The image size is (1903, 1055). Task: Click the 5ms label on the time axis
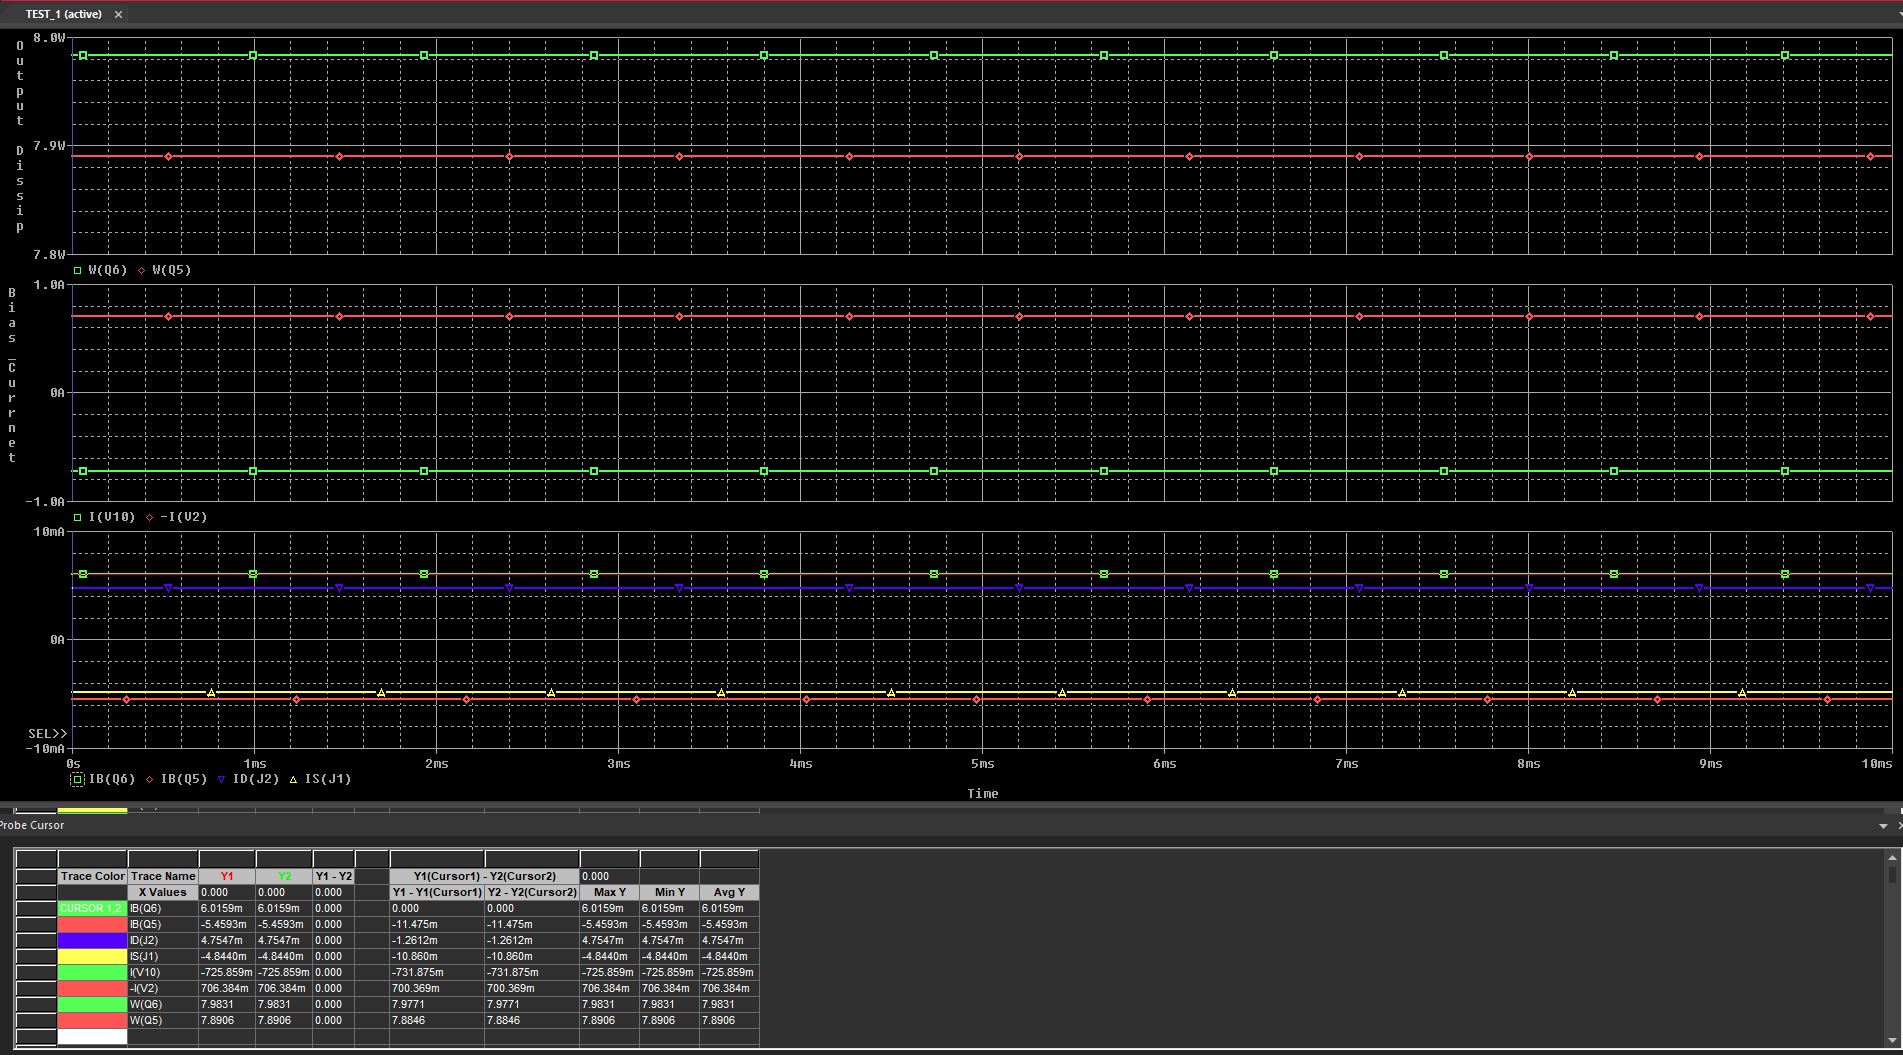tap(982, 764)
